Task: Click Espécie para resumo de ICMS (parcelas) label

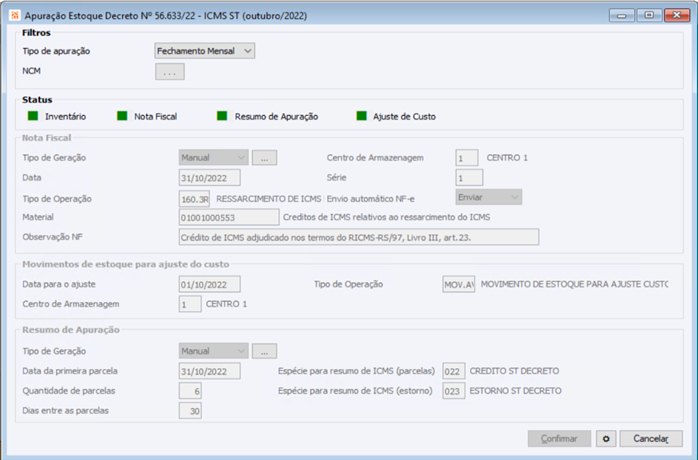Action: coord(356,371)
